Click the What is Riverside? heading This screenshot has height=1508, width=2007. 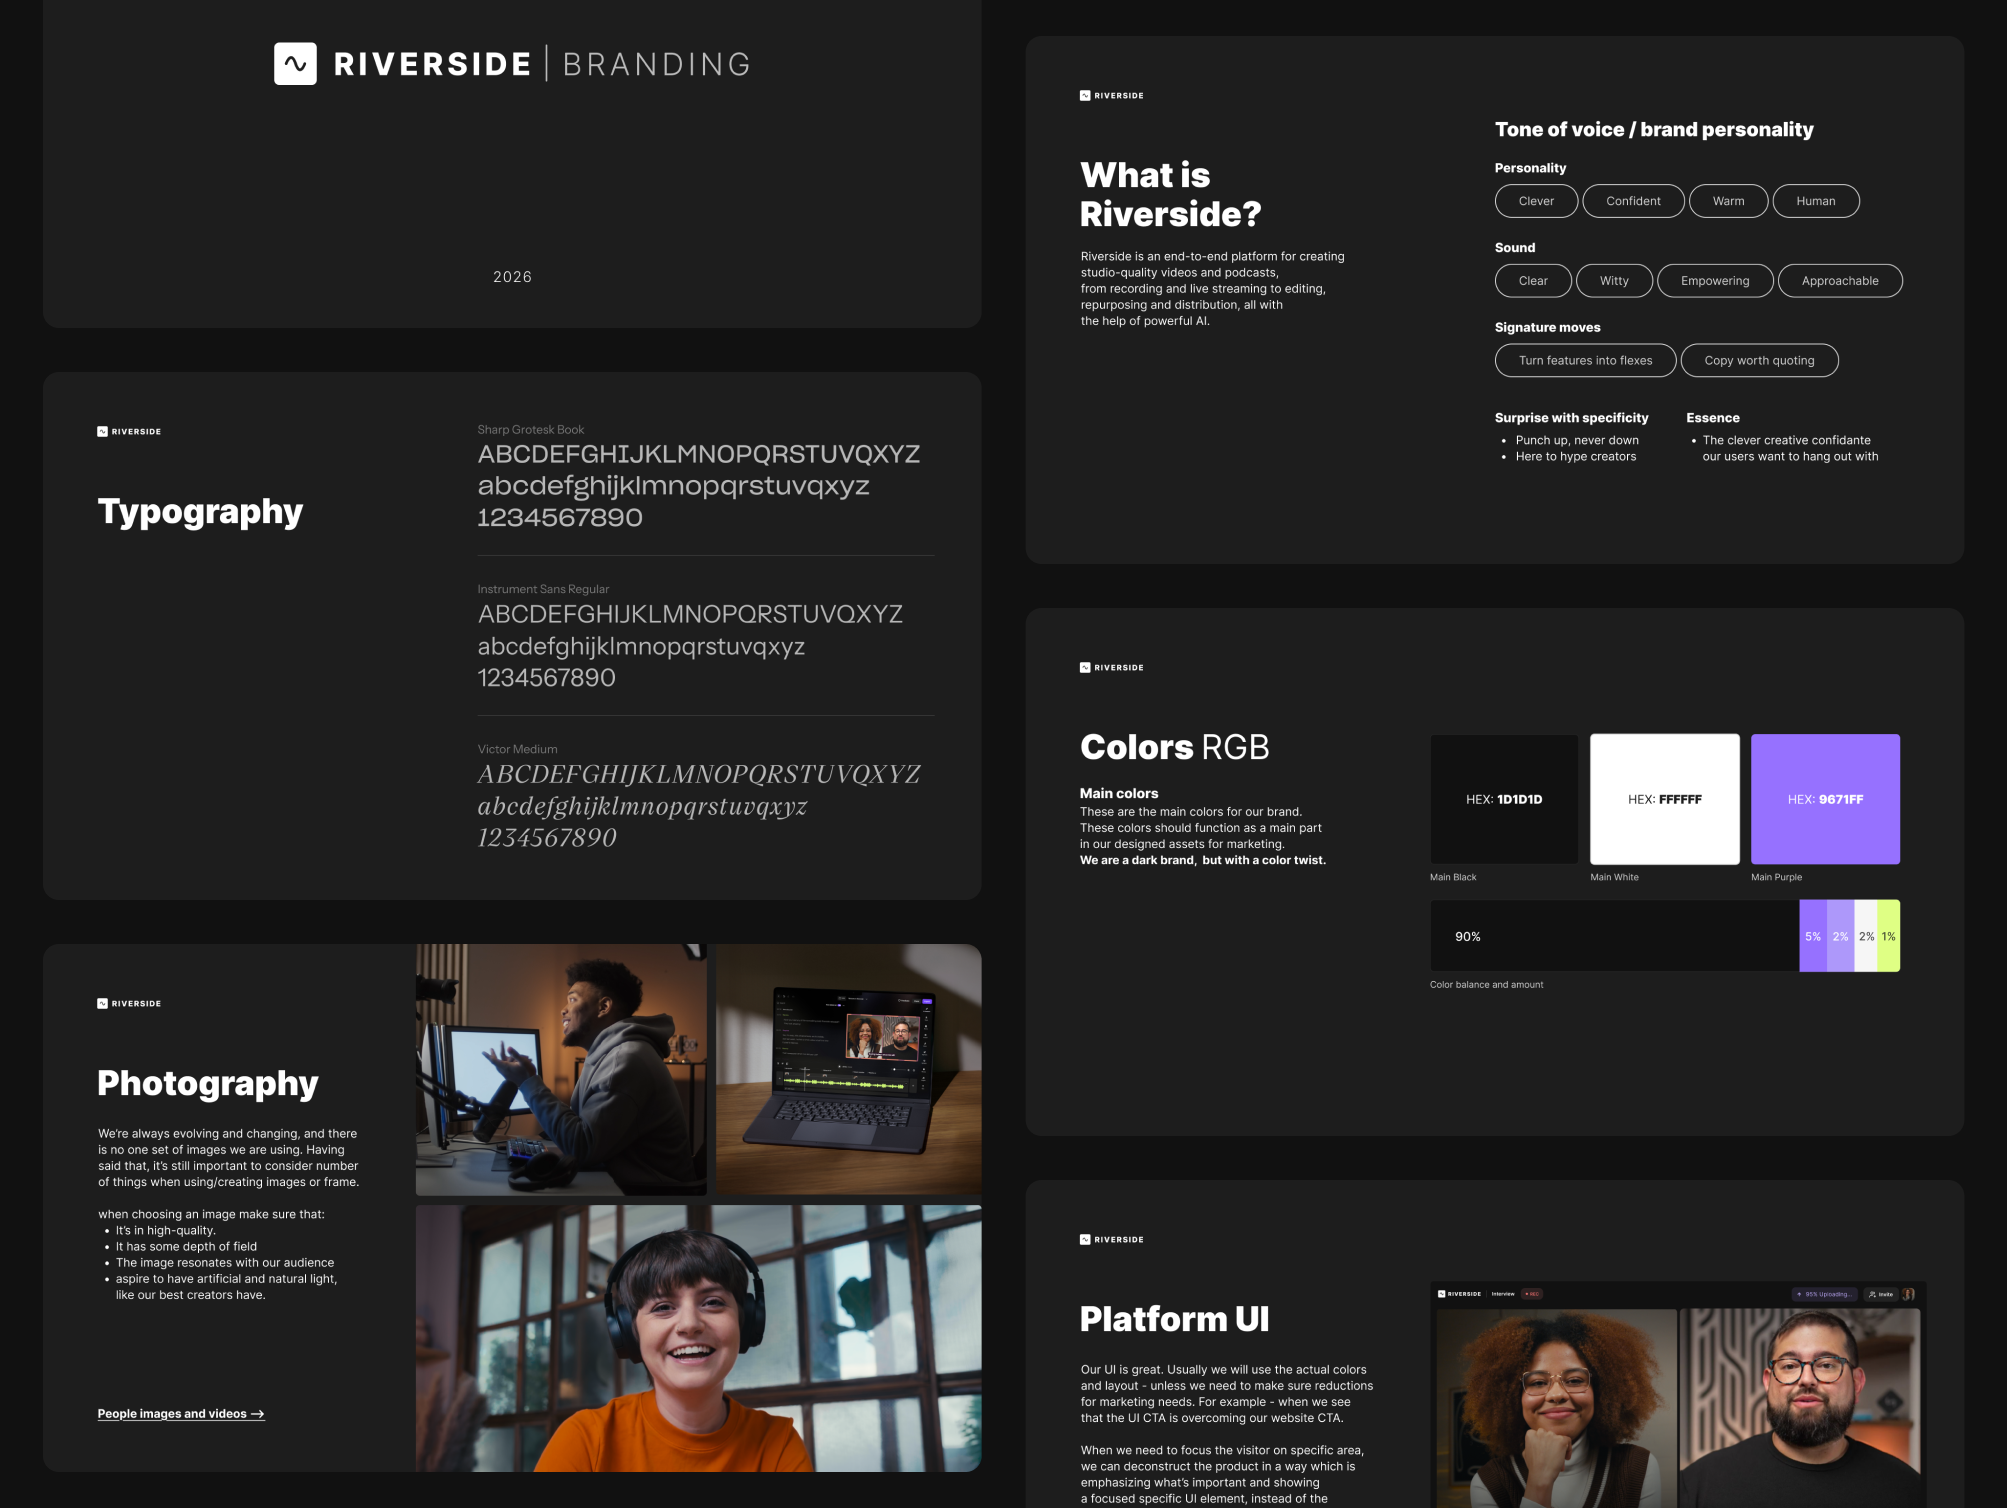(x=1171, y=194)
